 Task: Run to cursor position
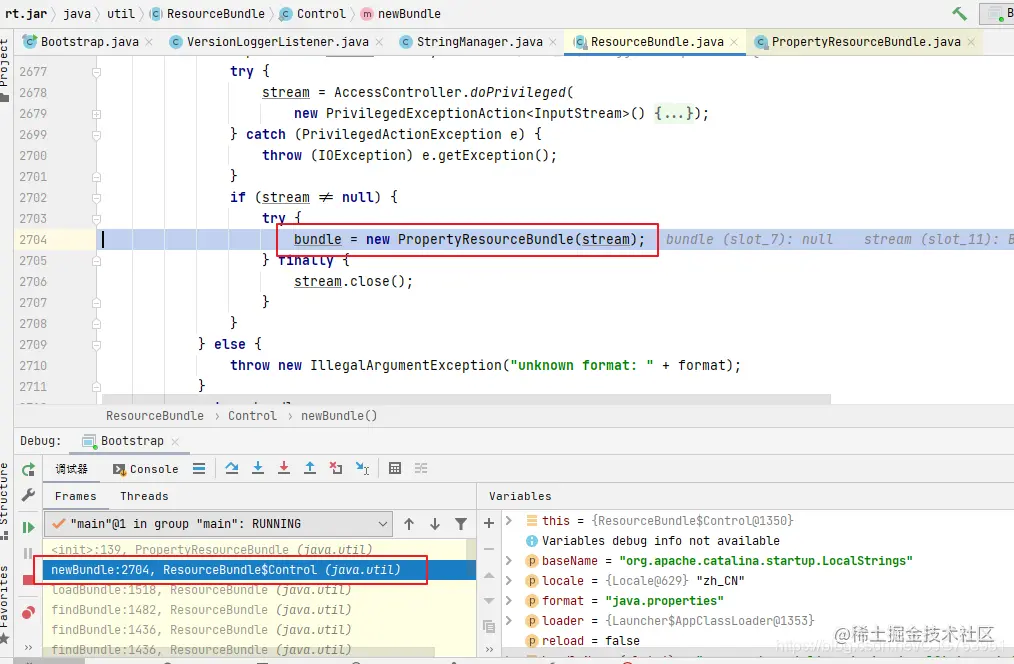(x=362, y=469)
